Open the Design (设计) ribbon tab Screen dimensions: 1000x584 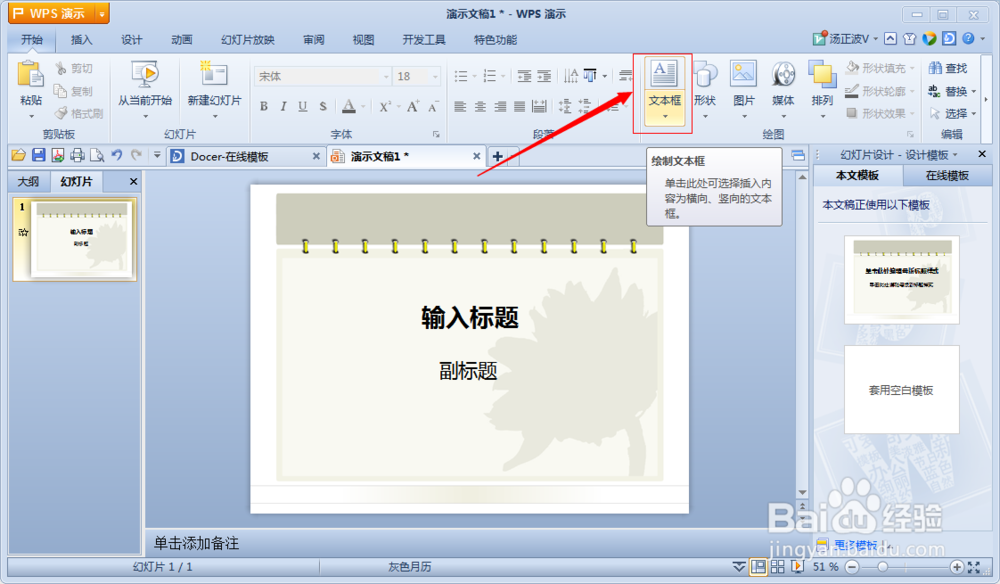point(131,40)
